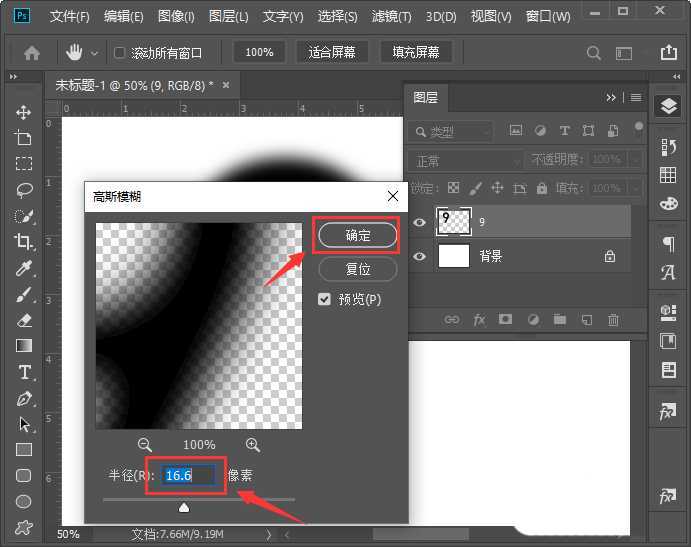Image resolution: width=691 pixels, height=547 pixels.
Task: Open the 滤镜(T) menu
Action: [390, 17]
